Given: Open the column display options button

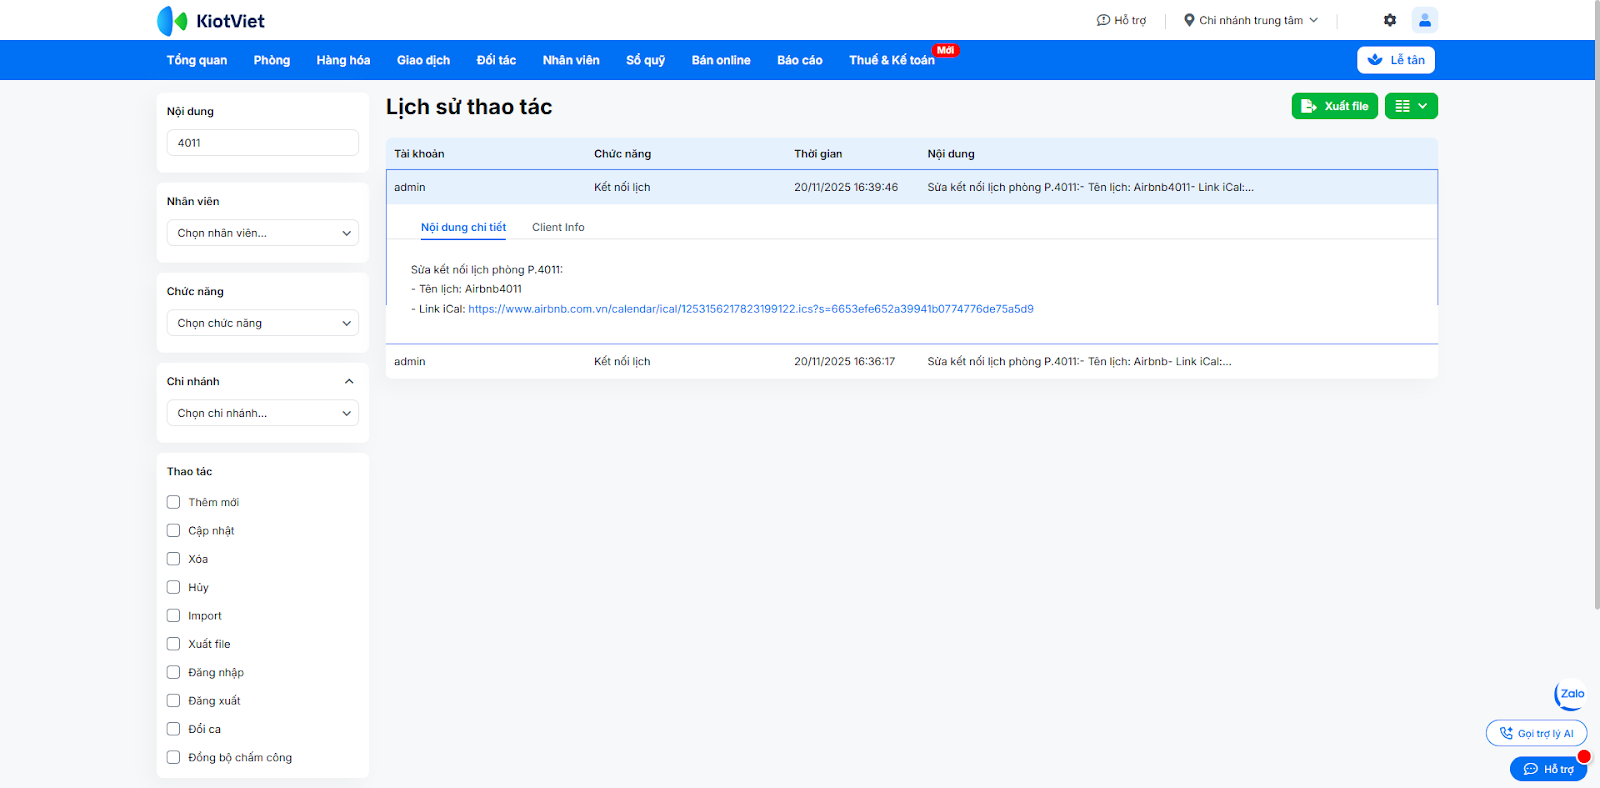Looking at the screenshot, I should click(1411, 106).
